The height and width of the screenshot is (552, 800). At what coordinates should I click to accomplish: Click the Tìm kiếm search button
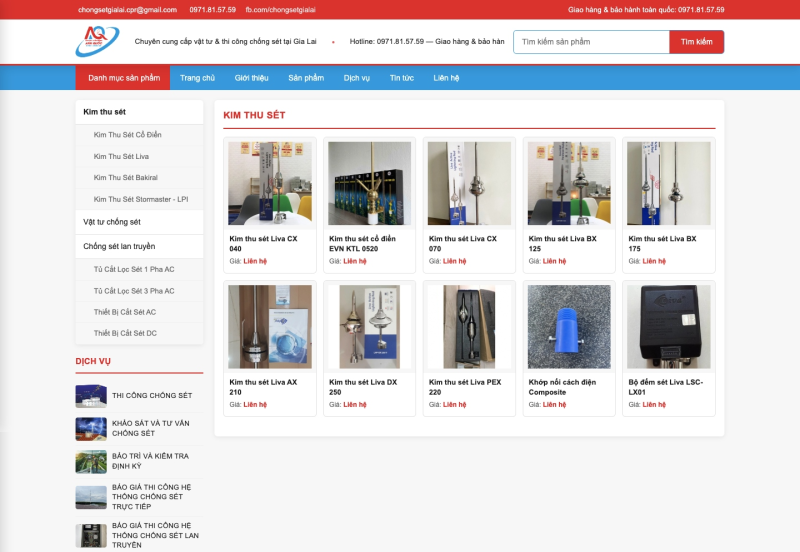point(696,42)
